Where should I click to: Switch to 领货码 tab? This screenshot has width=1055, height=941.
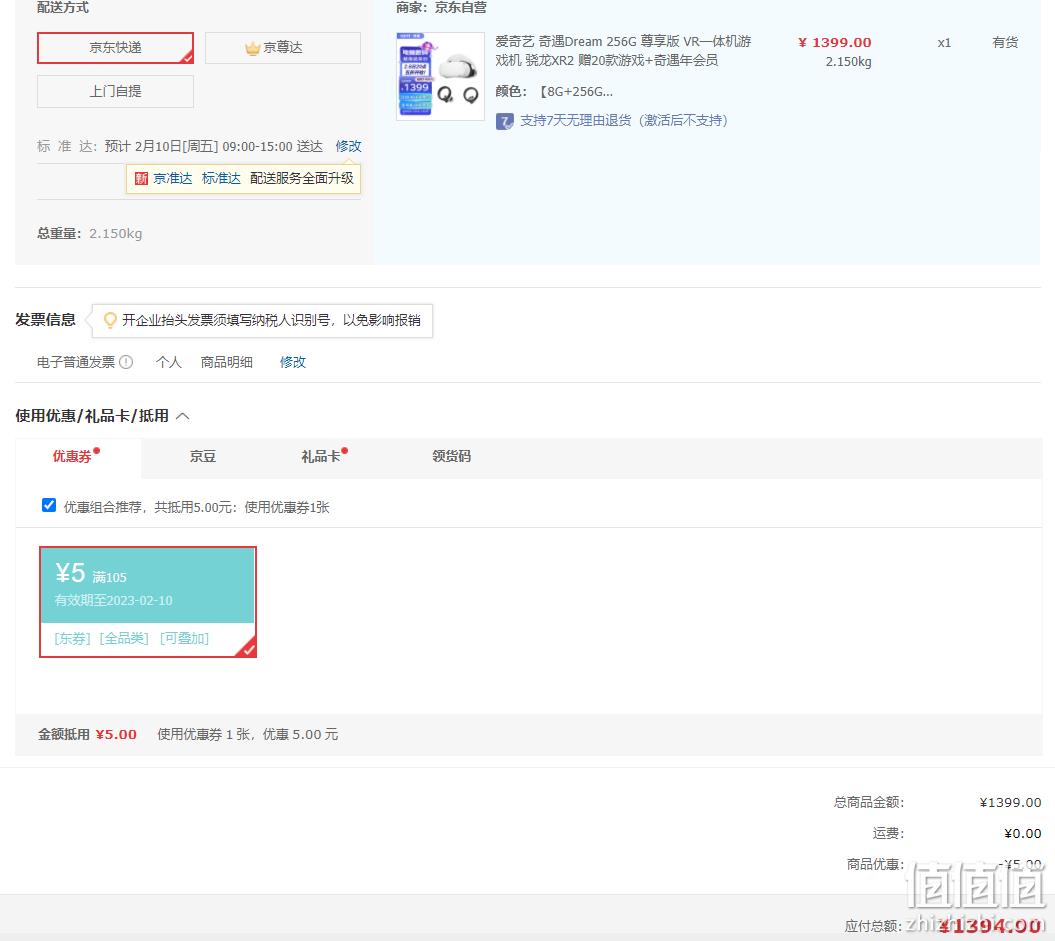coord(451,457)
